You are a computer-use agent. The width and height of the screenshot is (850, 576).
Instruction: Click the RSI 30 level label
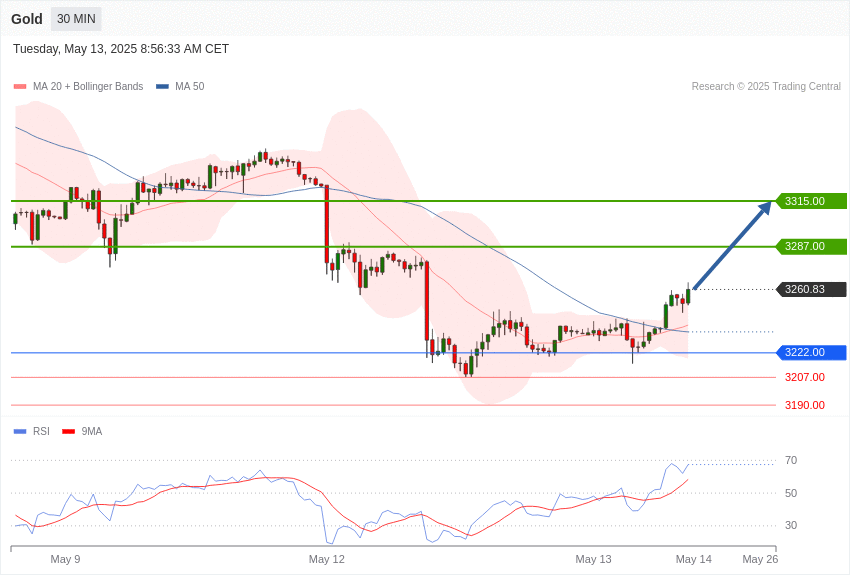point(791,525)
